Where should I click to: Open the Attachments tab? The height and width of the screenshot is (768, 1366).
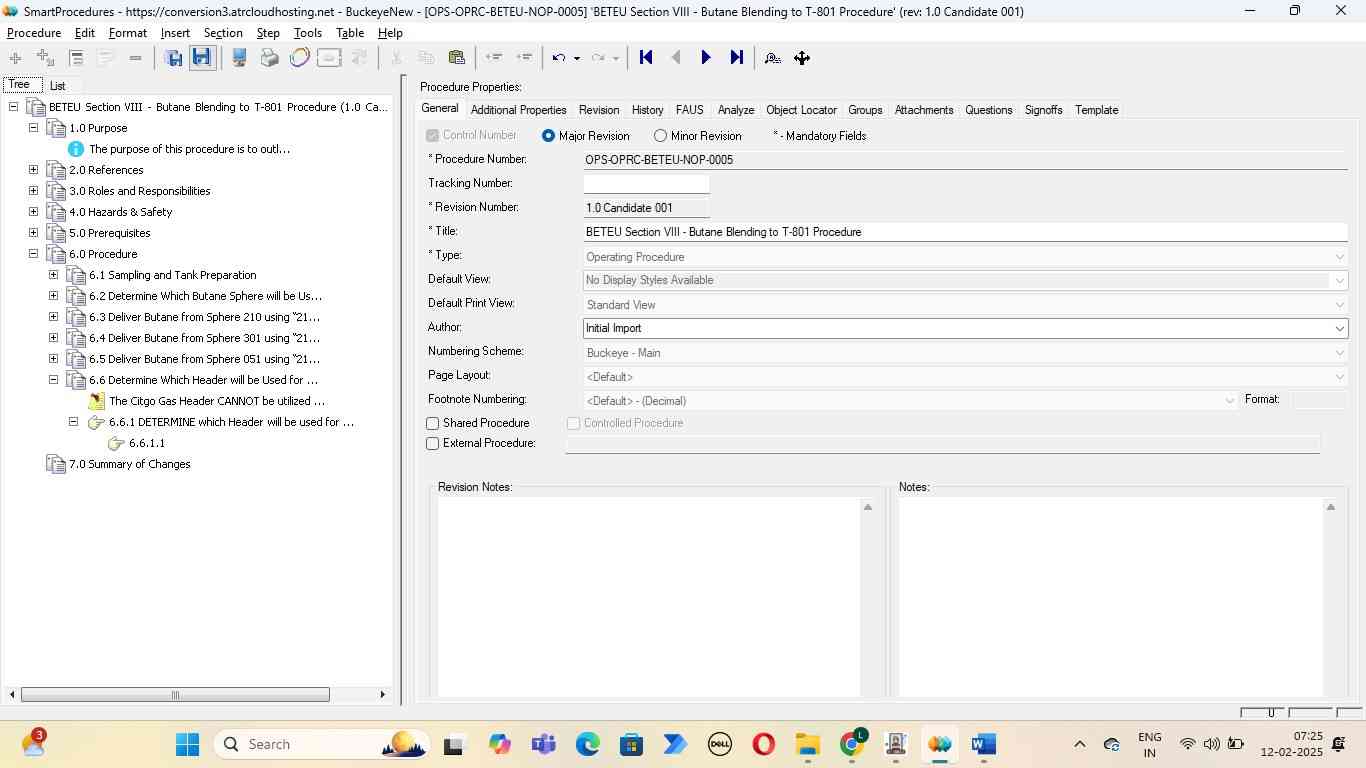point(924,110)
